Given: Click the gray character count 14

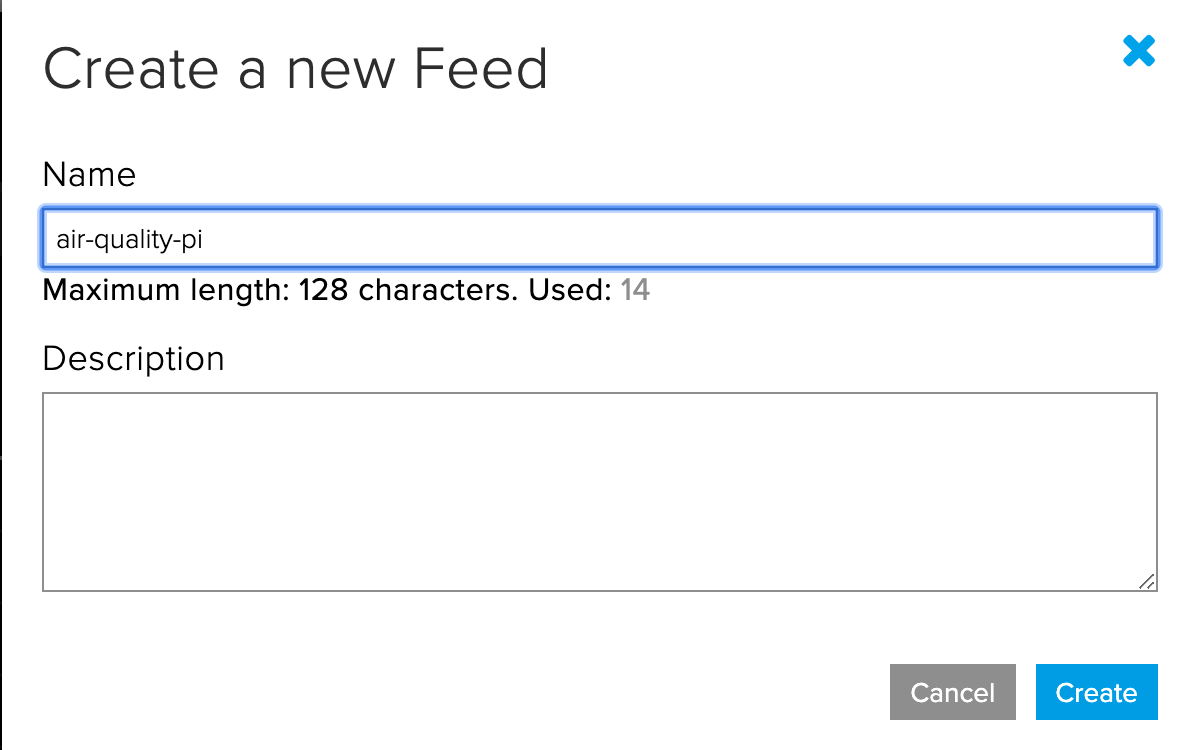Looking at the screenshot, I should 634,291.
